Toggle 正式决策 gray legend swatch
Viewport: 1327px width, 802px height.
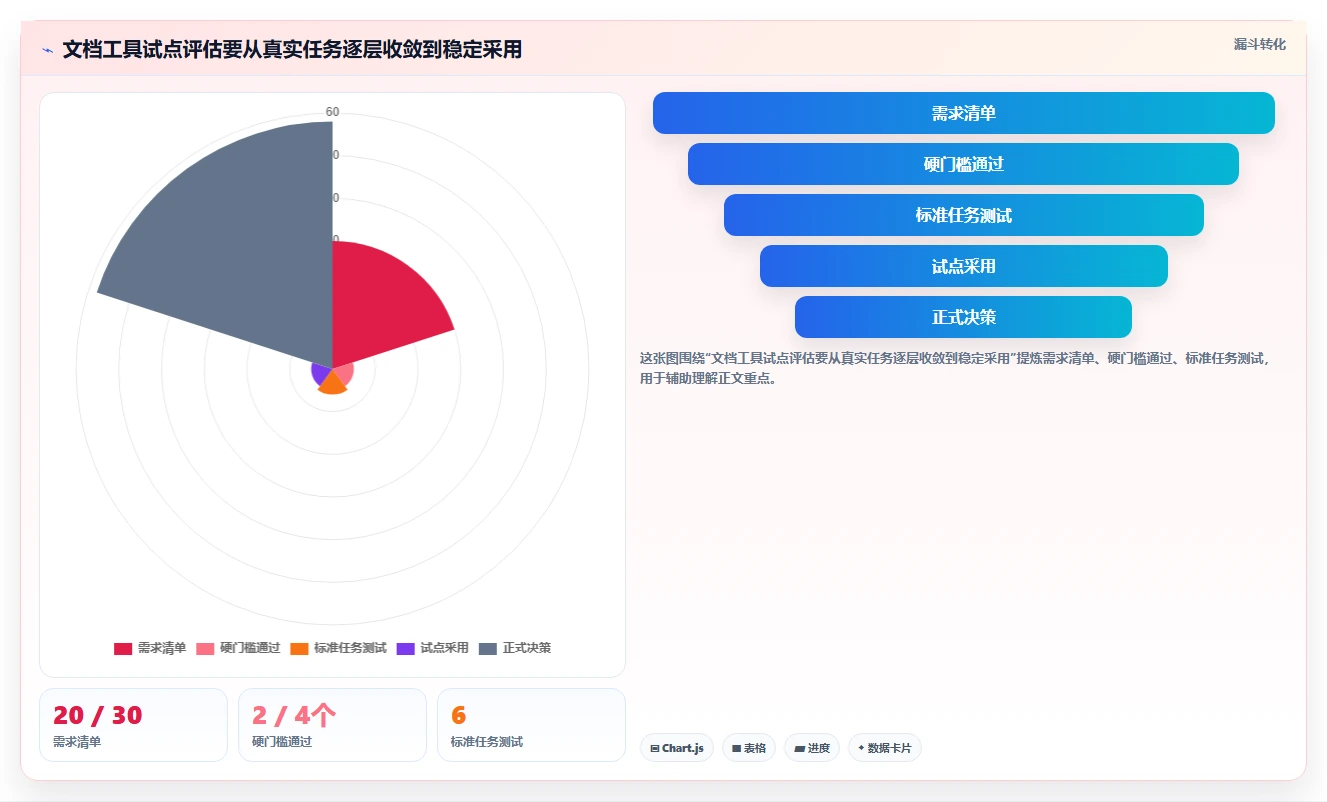(488, 649)
